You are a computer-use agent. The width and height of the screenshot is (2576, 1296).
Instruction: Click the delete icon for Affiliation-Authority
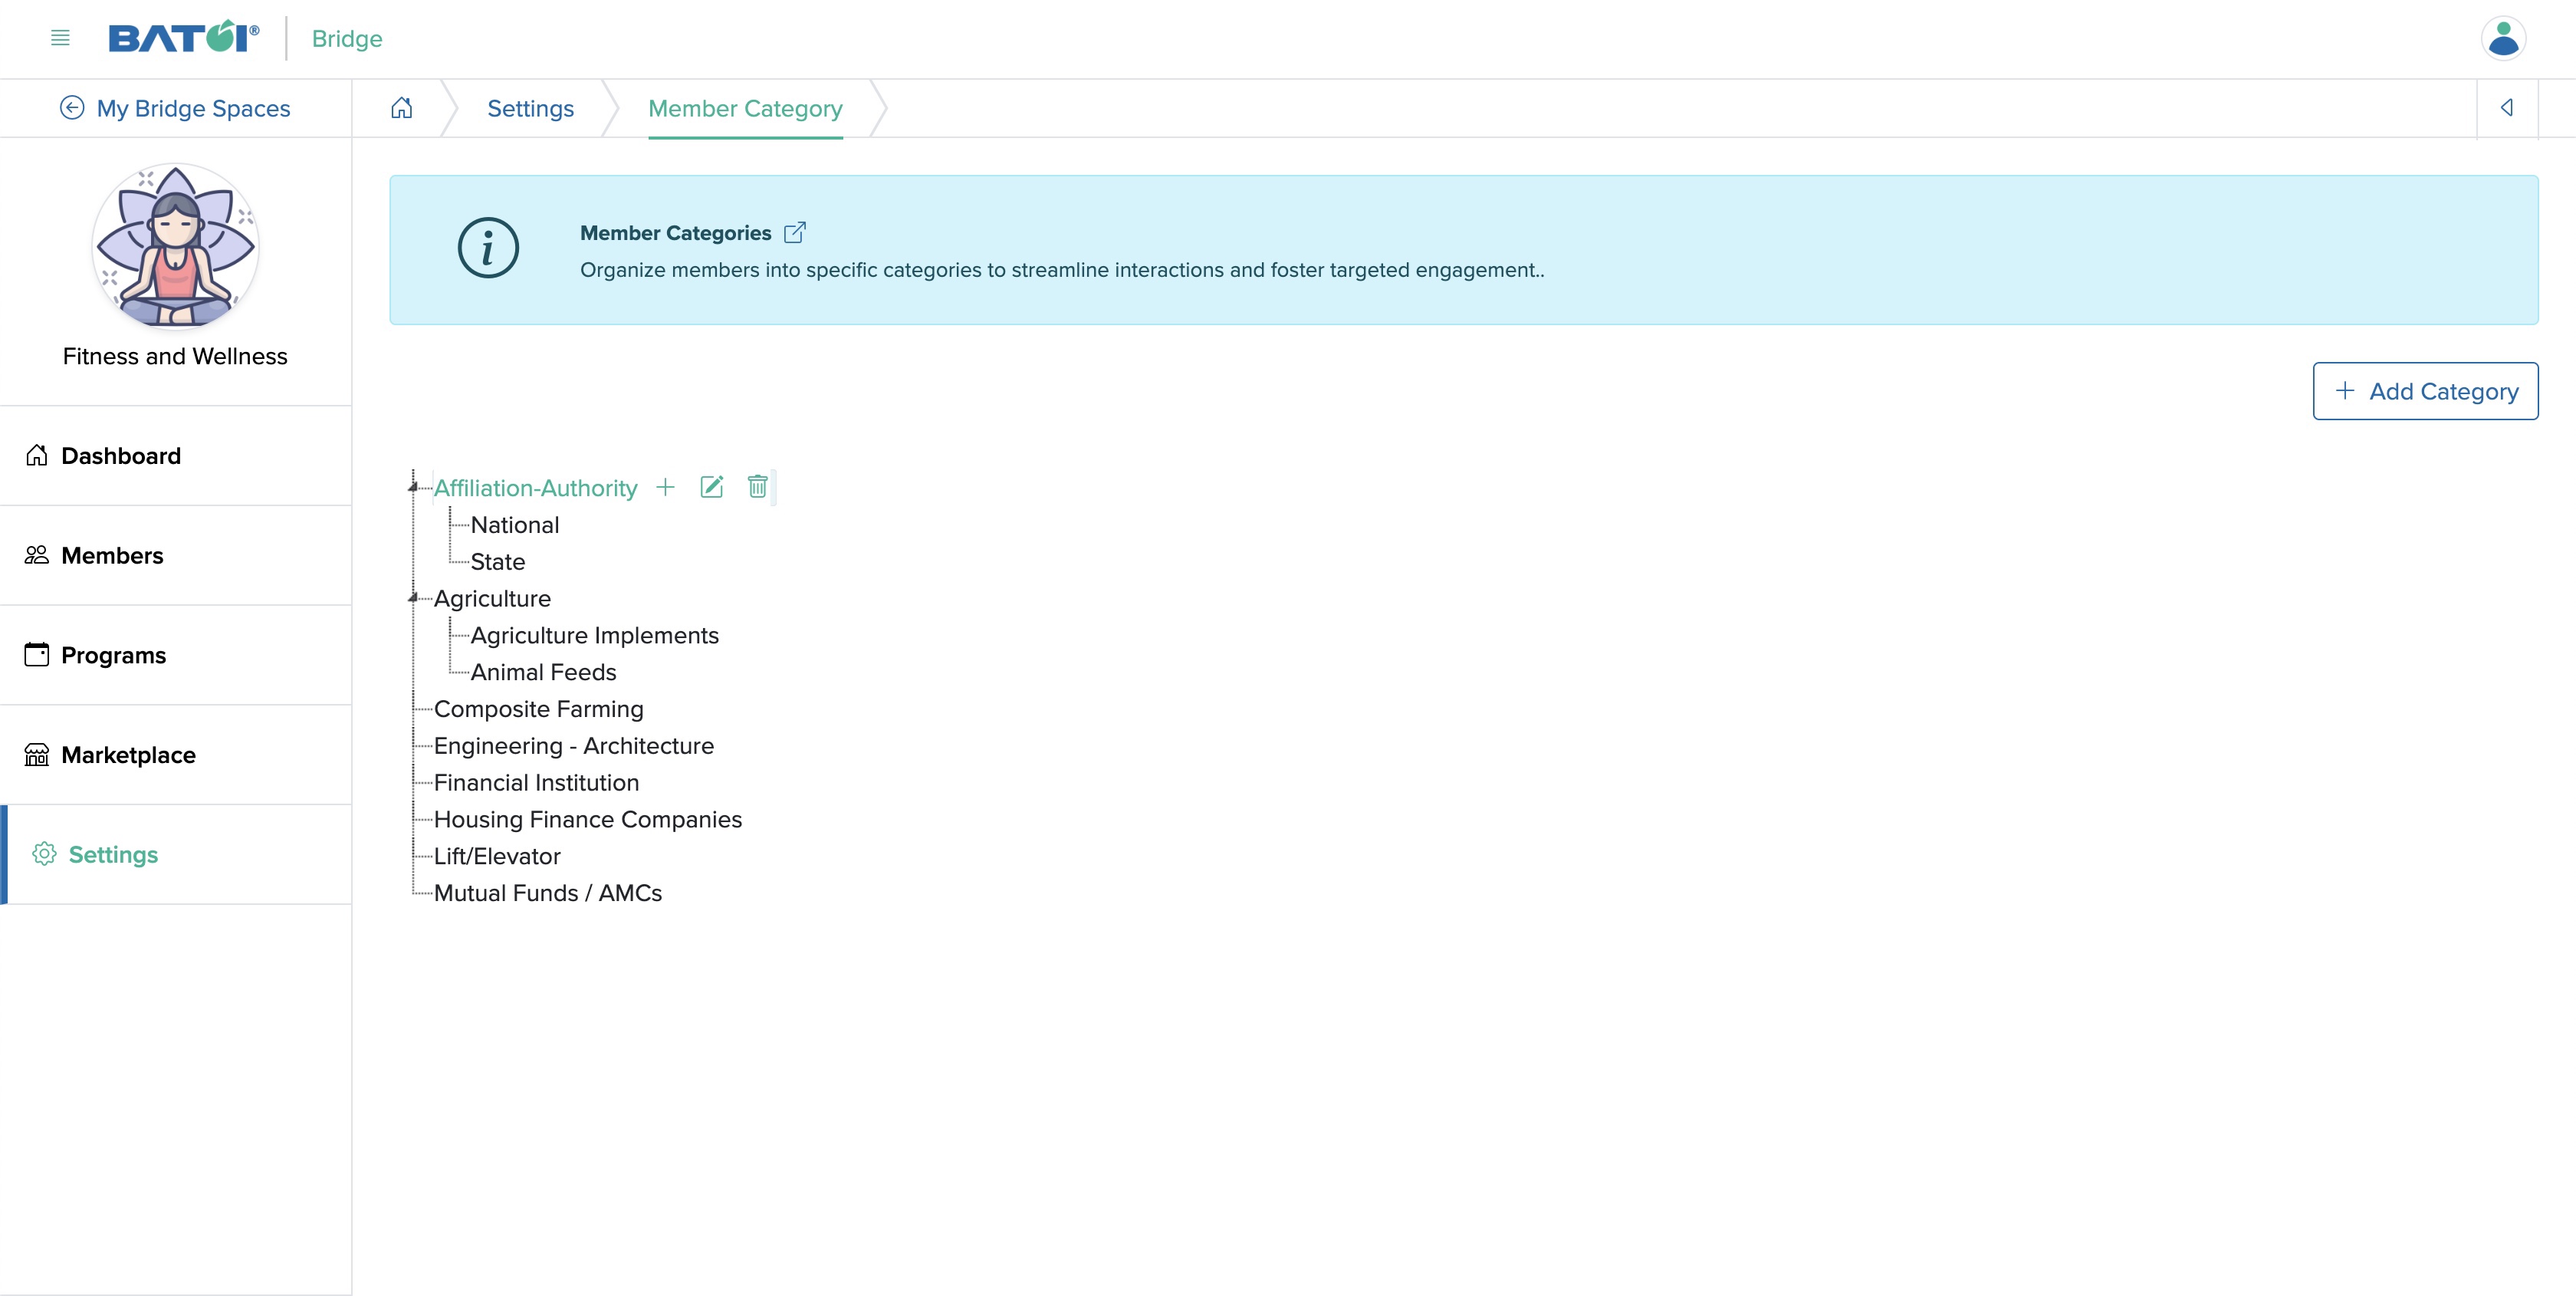(x=758, y=486)
